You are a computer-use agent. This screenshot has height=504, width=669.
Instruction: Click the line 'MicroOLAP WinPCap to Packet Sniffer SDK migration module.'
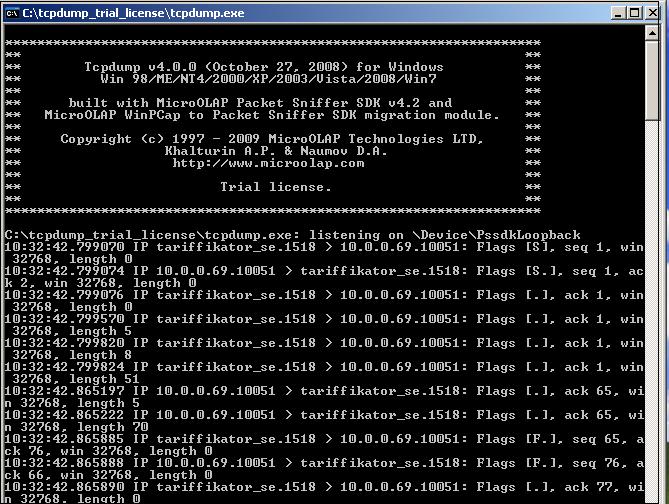(x=272, y=115)
